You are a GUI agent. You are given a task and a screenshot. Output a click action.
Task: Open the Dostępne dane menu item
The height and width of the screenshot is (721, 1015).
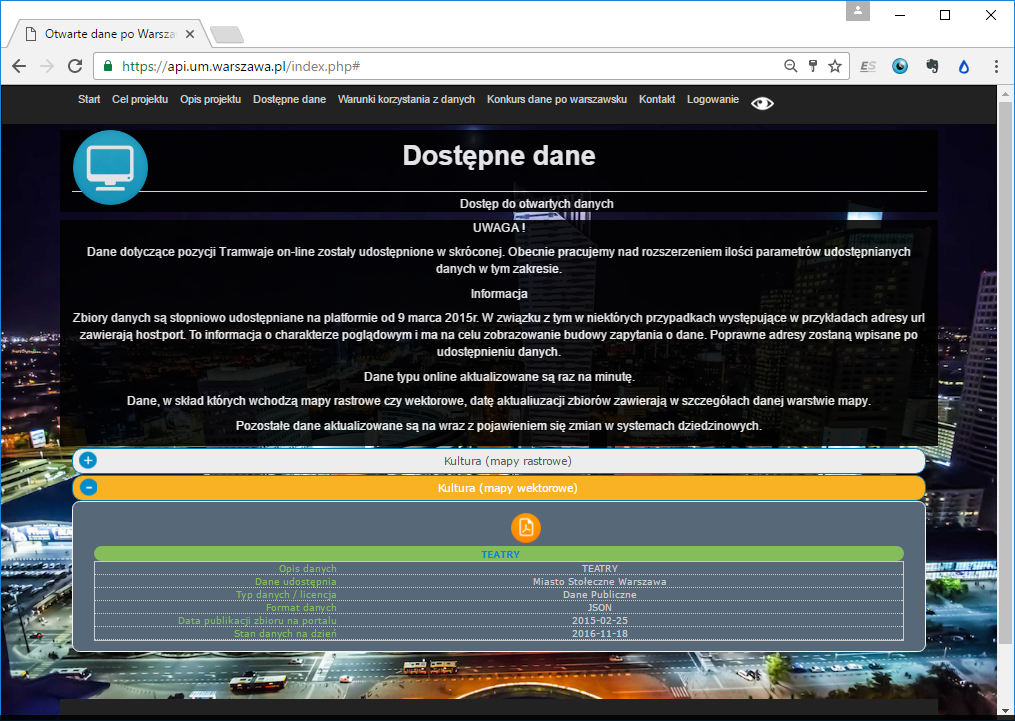click(289, 100)
